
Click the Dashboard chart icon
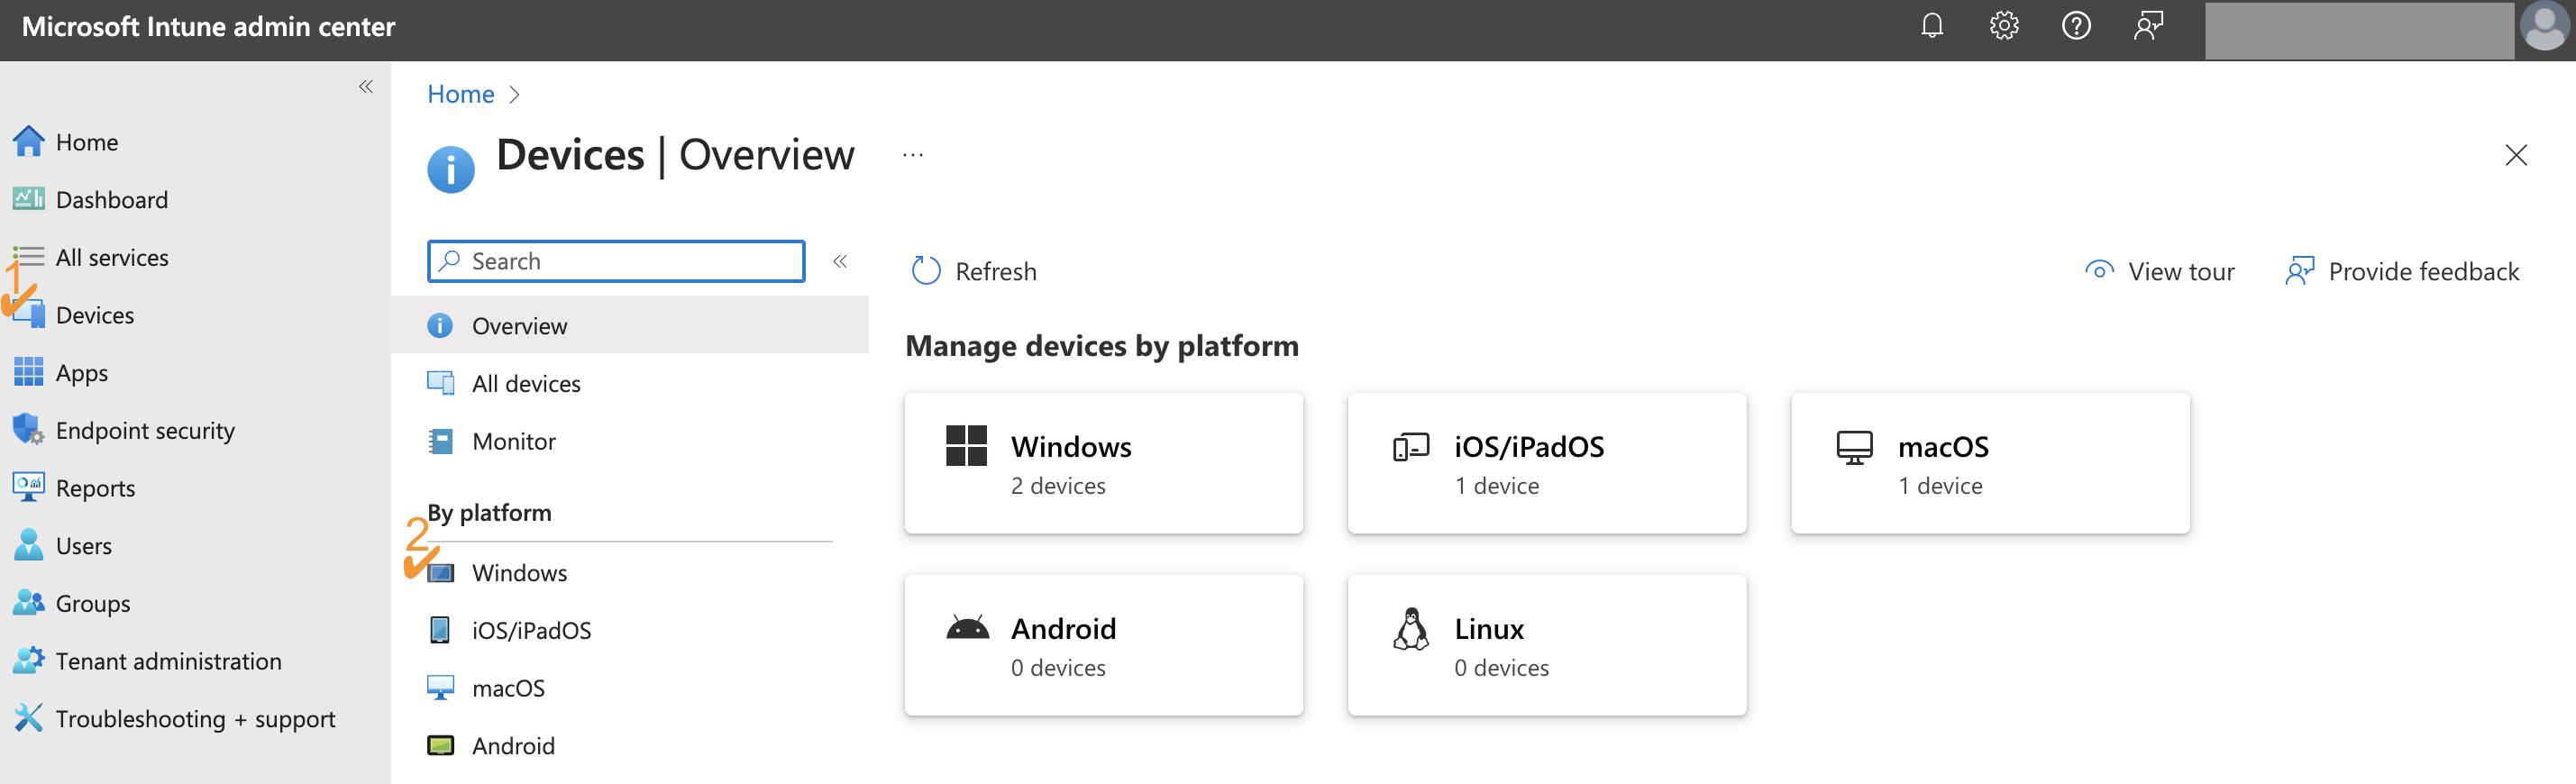[28, 198]
